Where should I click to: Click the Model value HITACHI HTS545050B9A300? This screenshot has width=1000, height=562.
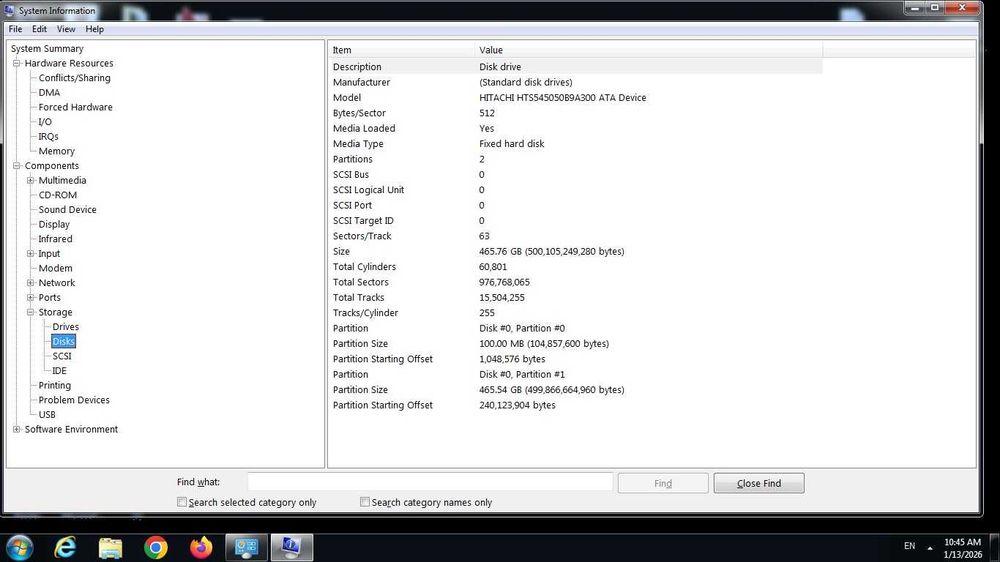point(562,98)
